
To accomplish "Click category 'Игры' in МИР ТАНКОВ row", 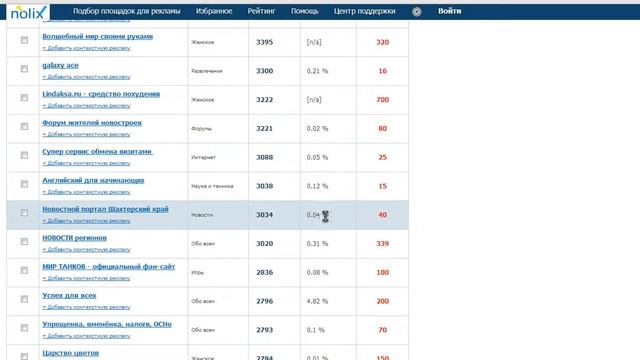I will pos(197,272).
